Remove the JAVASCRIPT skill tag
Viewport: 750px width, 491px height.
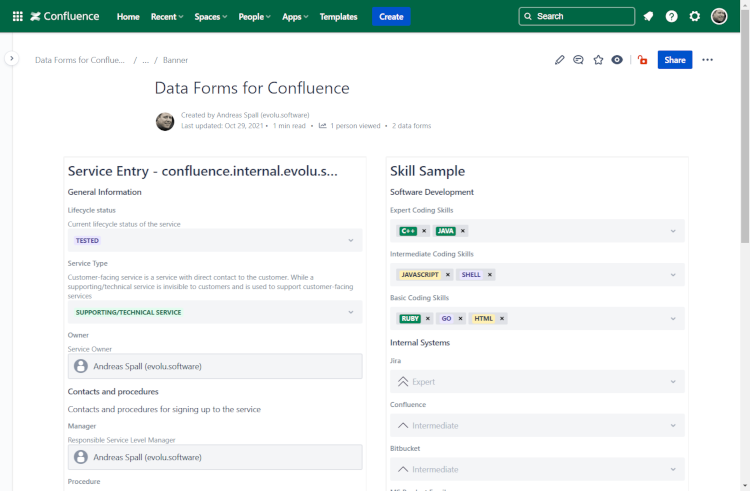tap(448, 275)
